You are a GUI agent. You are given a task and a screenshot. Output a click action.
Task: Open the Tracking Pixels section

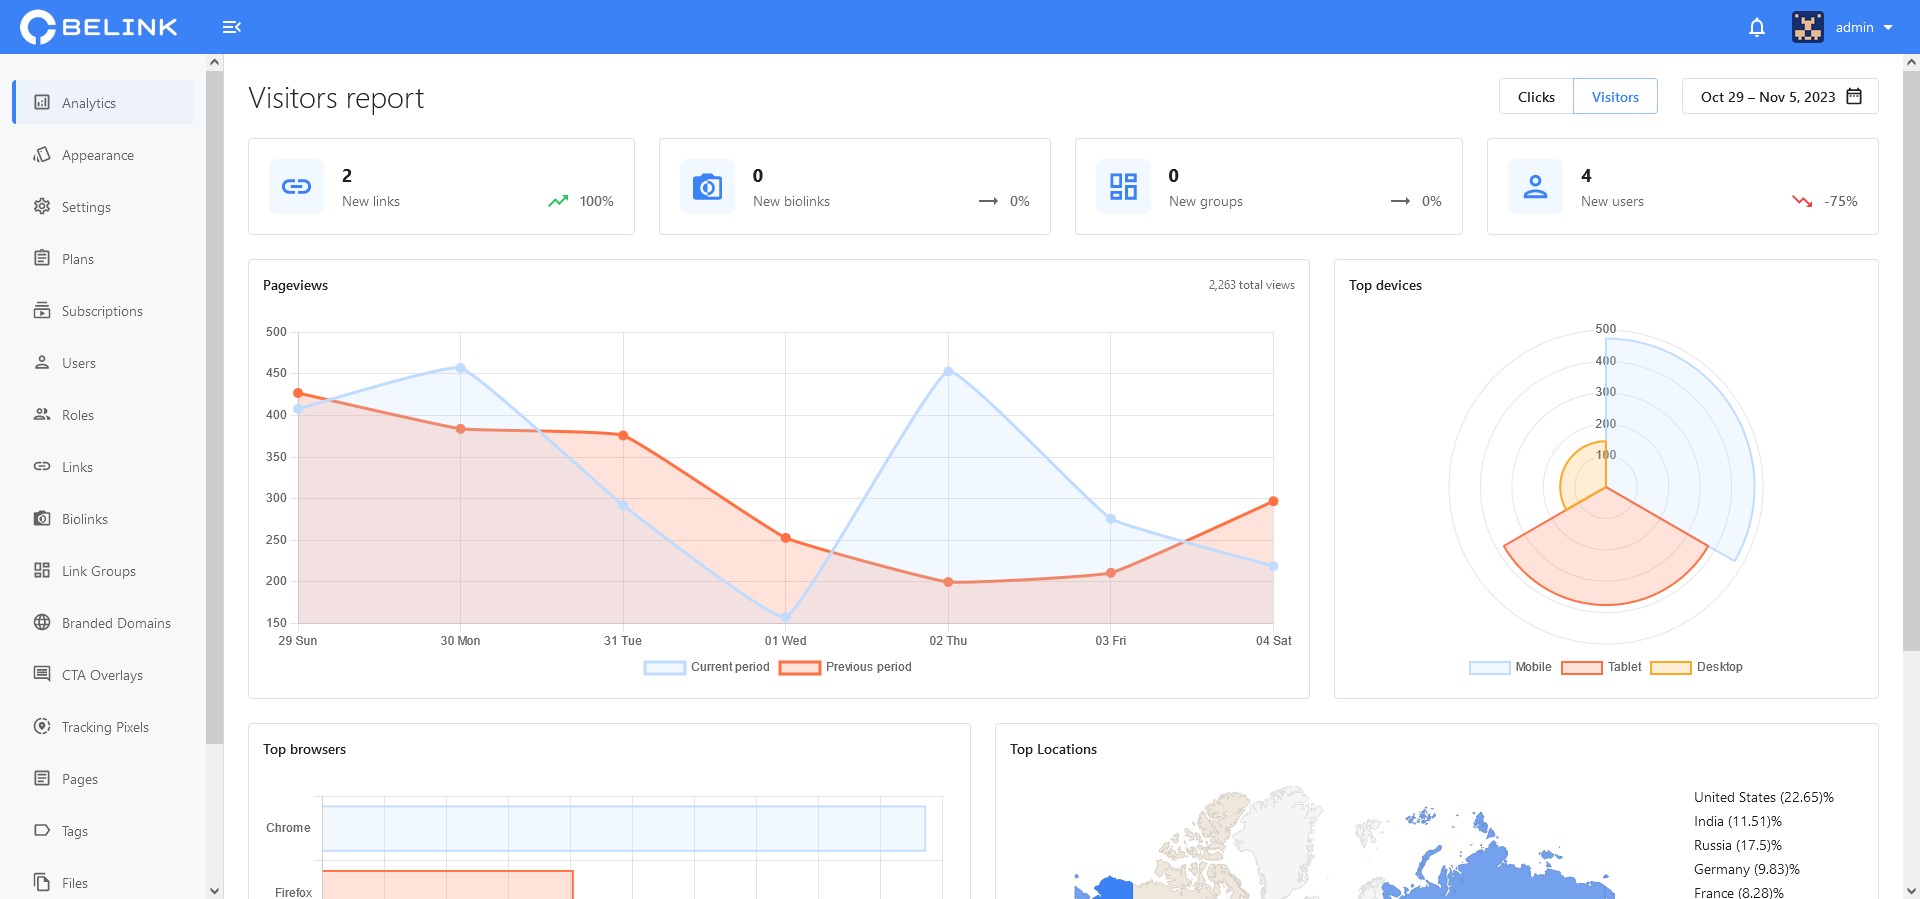pyautogui.click(x=105, y=727)
